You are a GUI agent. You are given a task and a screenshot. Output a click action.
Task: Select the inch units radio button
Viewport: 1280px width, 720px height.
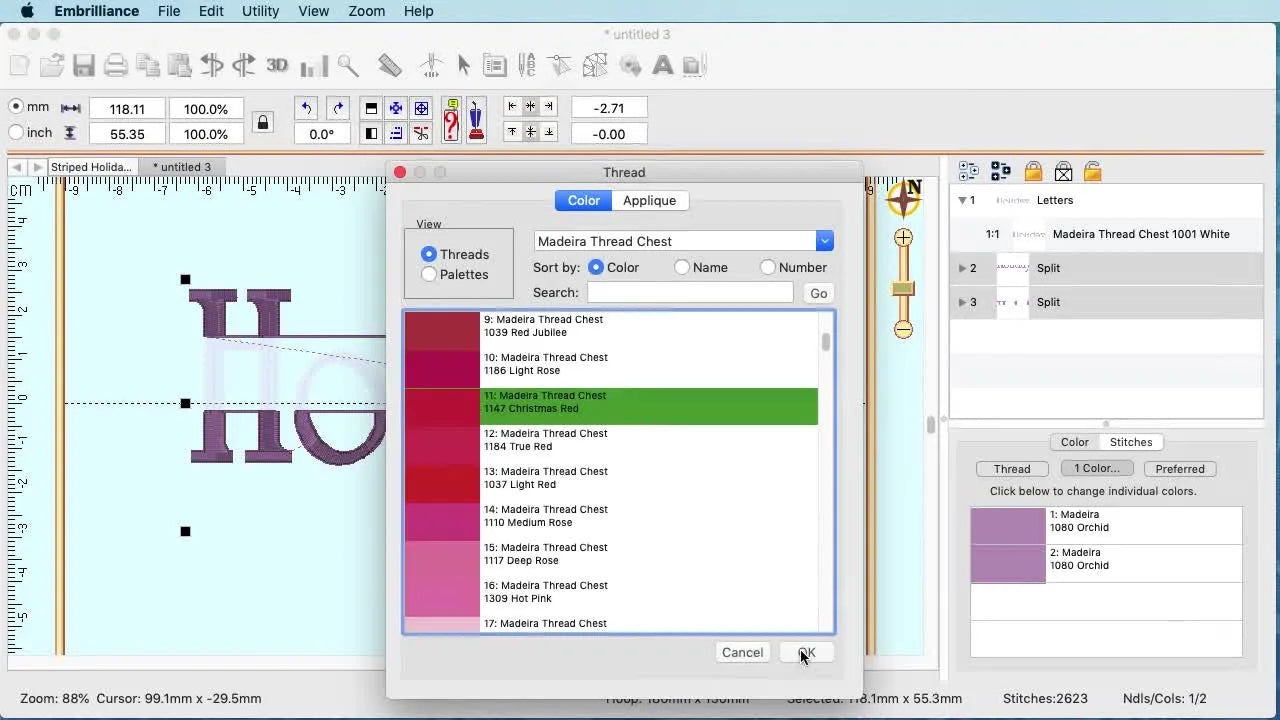pyautogui.click(x=16, y=132)
